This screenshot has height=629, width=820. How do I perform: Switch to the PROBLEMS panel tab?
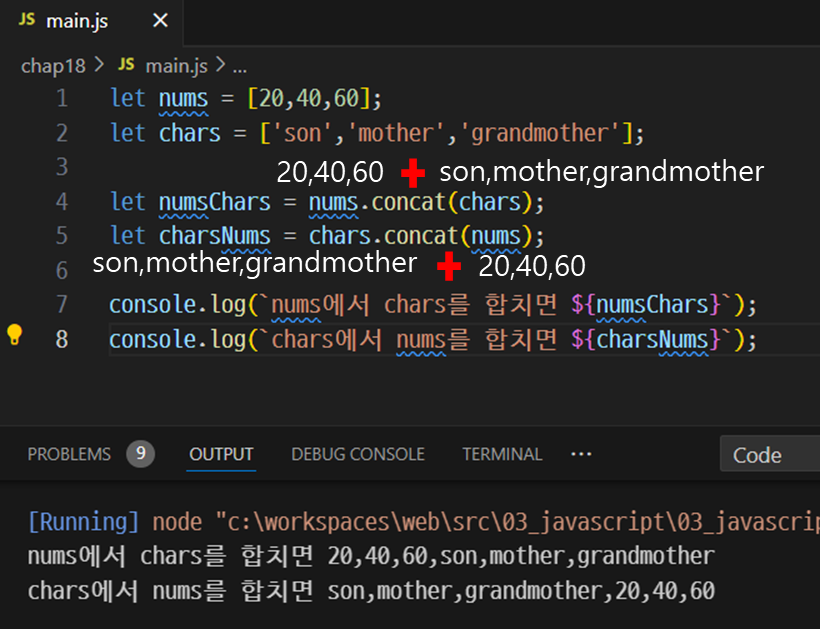[x=69, y=454]
